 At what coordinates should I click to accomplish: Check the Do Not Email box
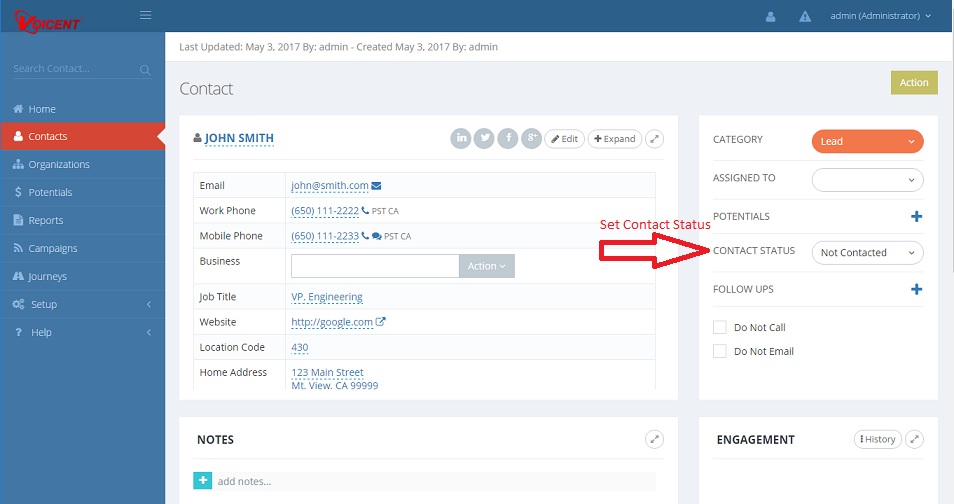coord(719,351)
